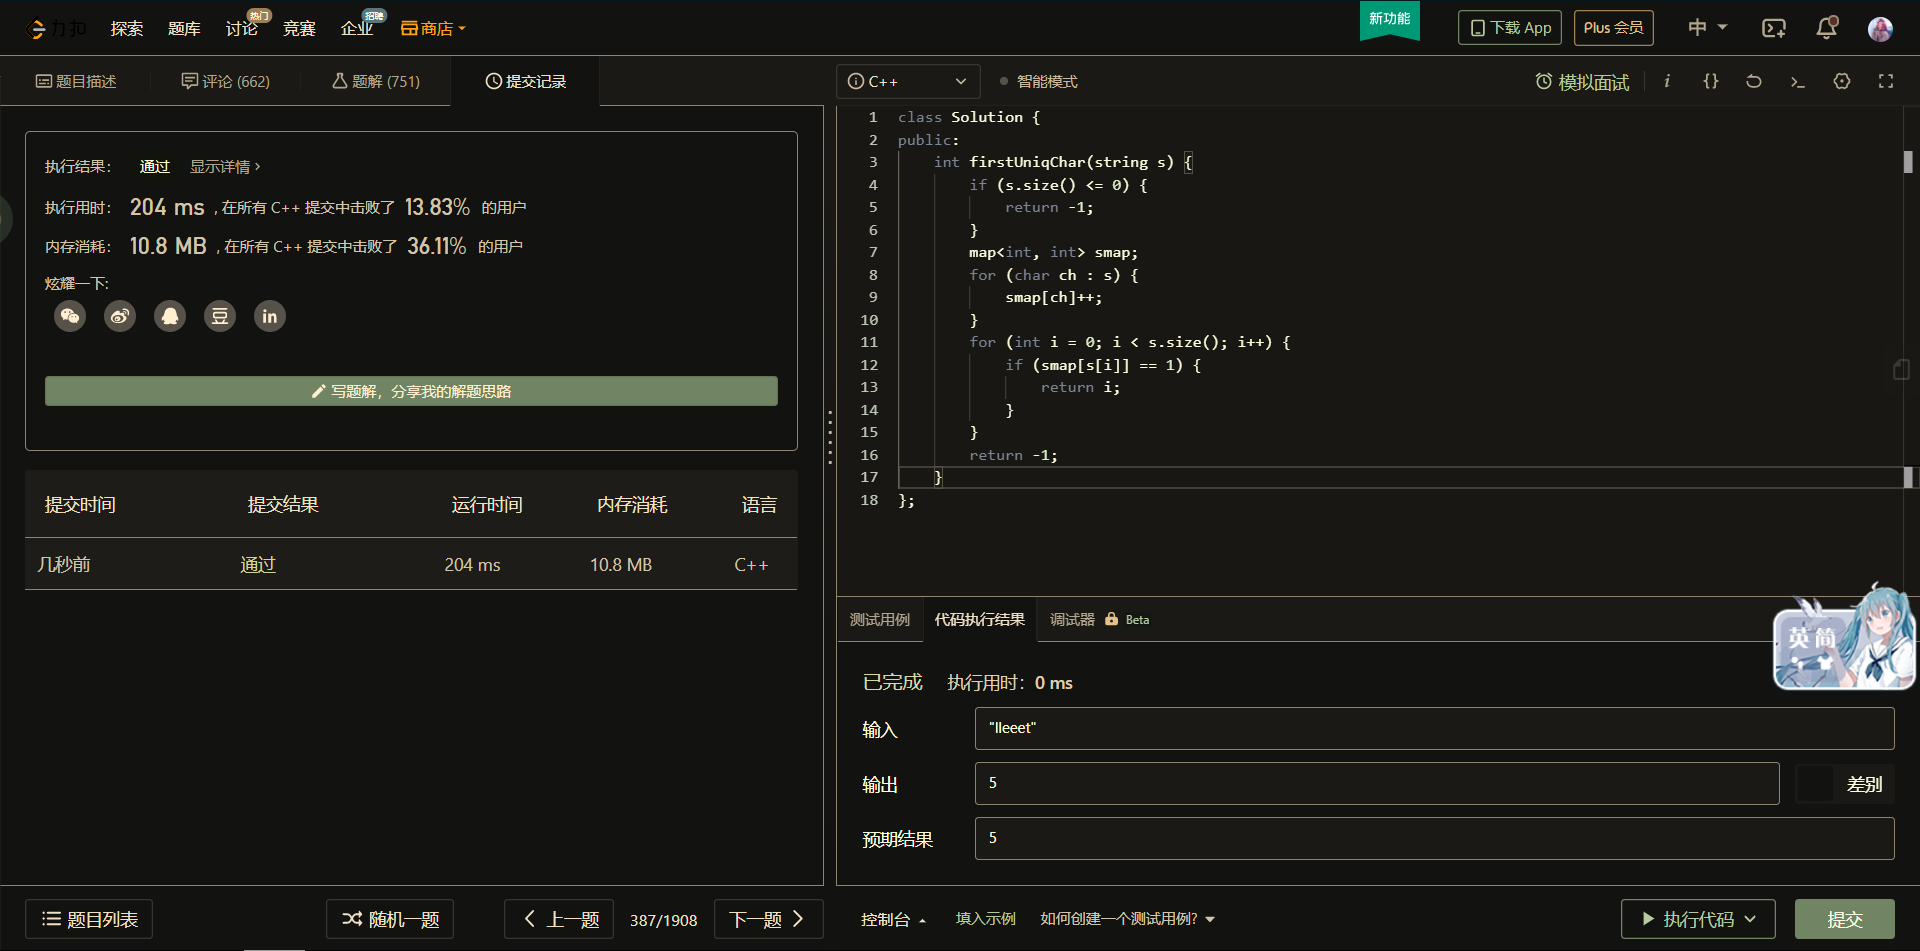Open the problem list button
The image size is (1920, 951).
[x=89, y=919]
